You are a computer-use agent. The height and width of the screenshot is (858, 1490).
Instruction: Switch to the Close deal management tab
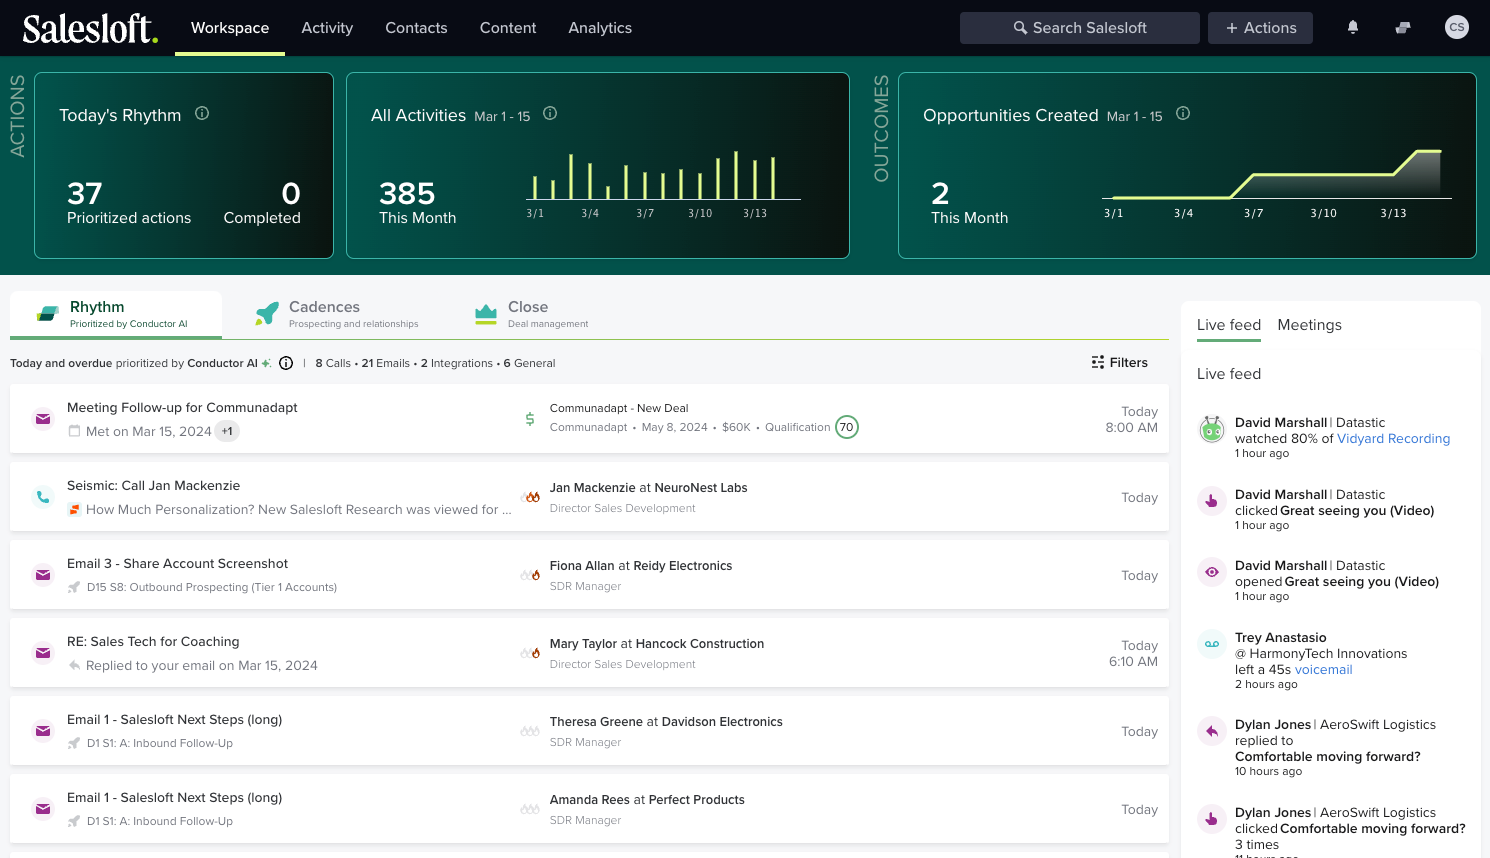pyautogui.click(x=532, y=315)
